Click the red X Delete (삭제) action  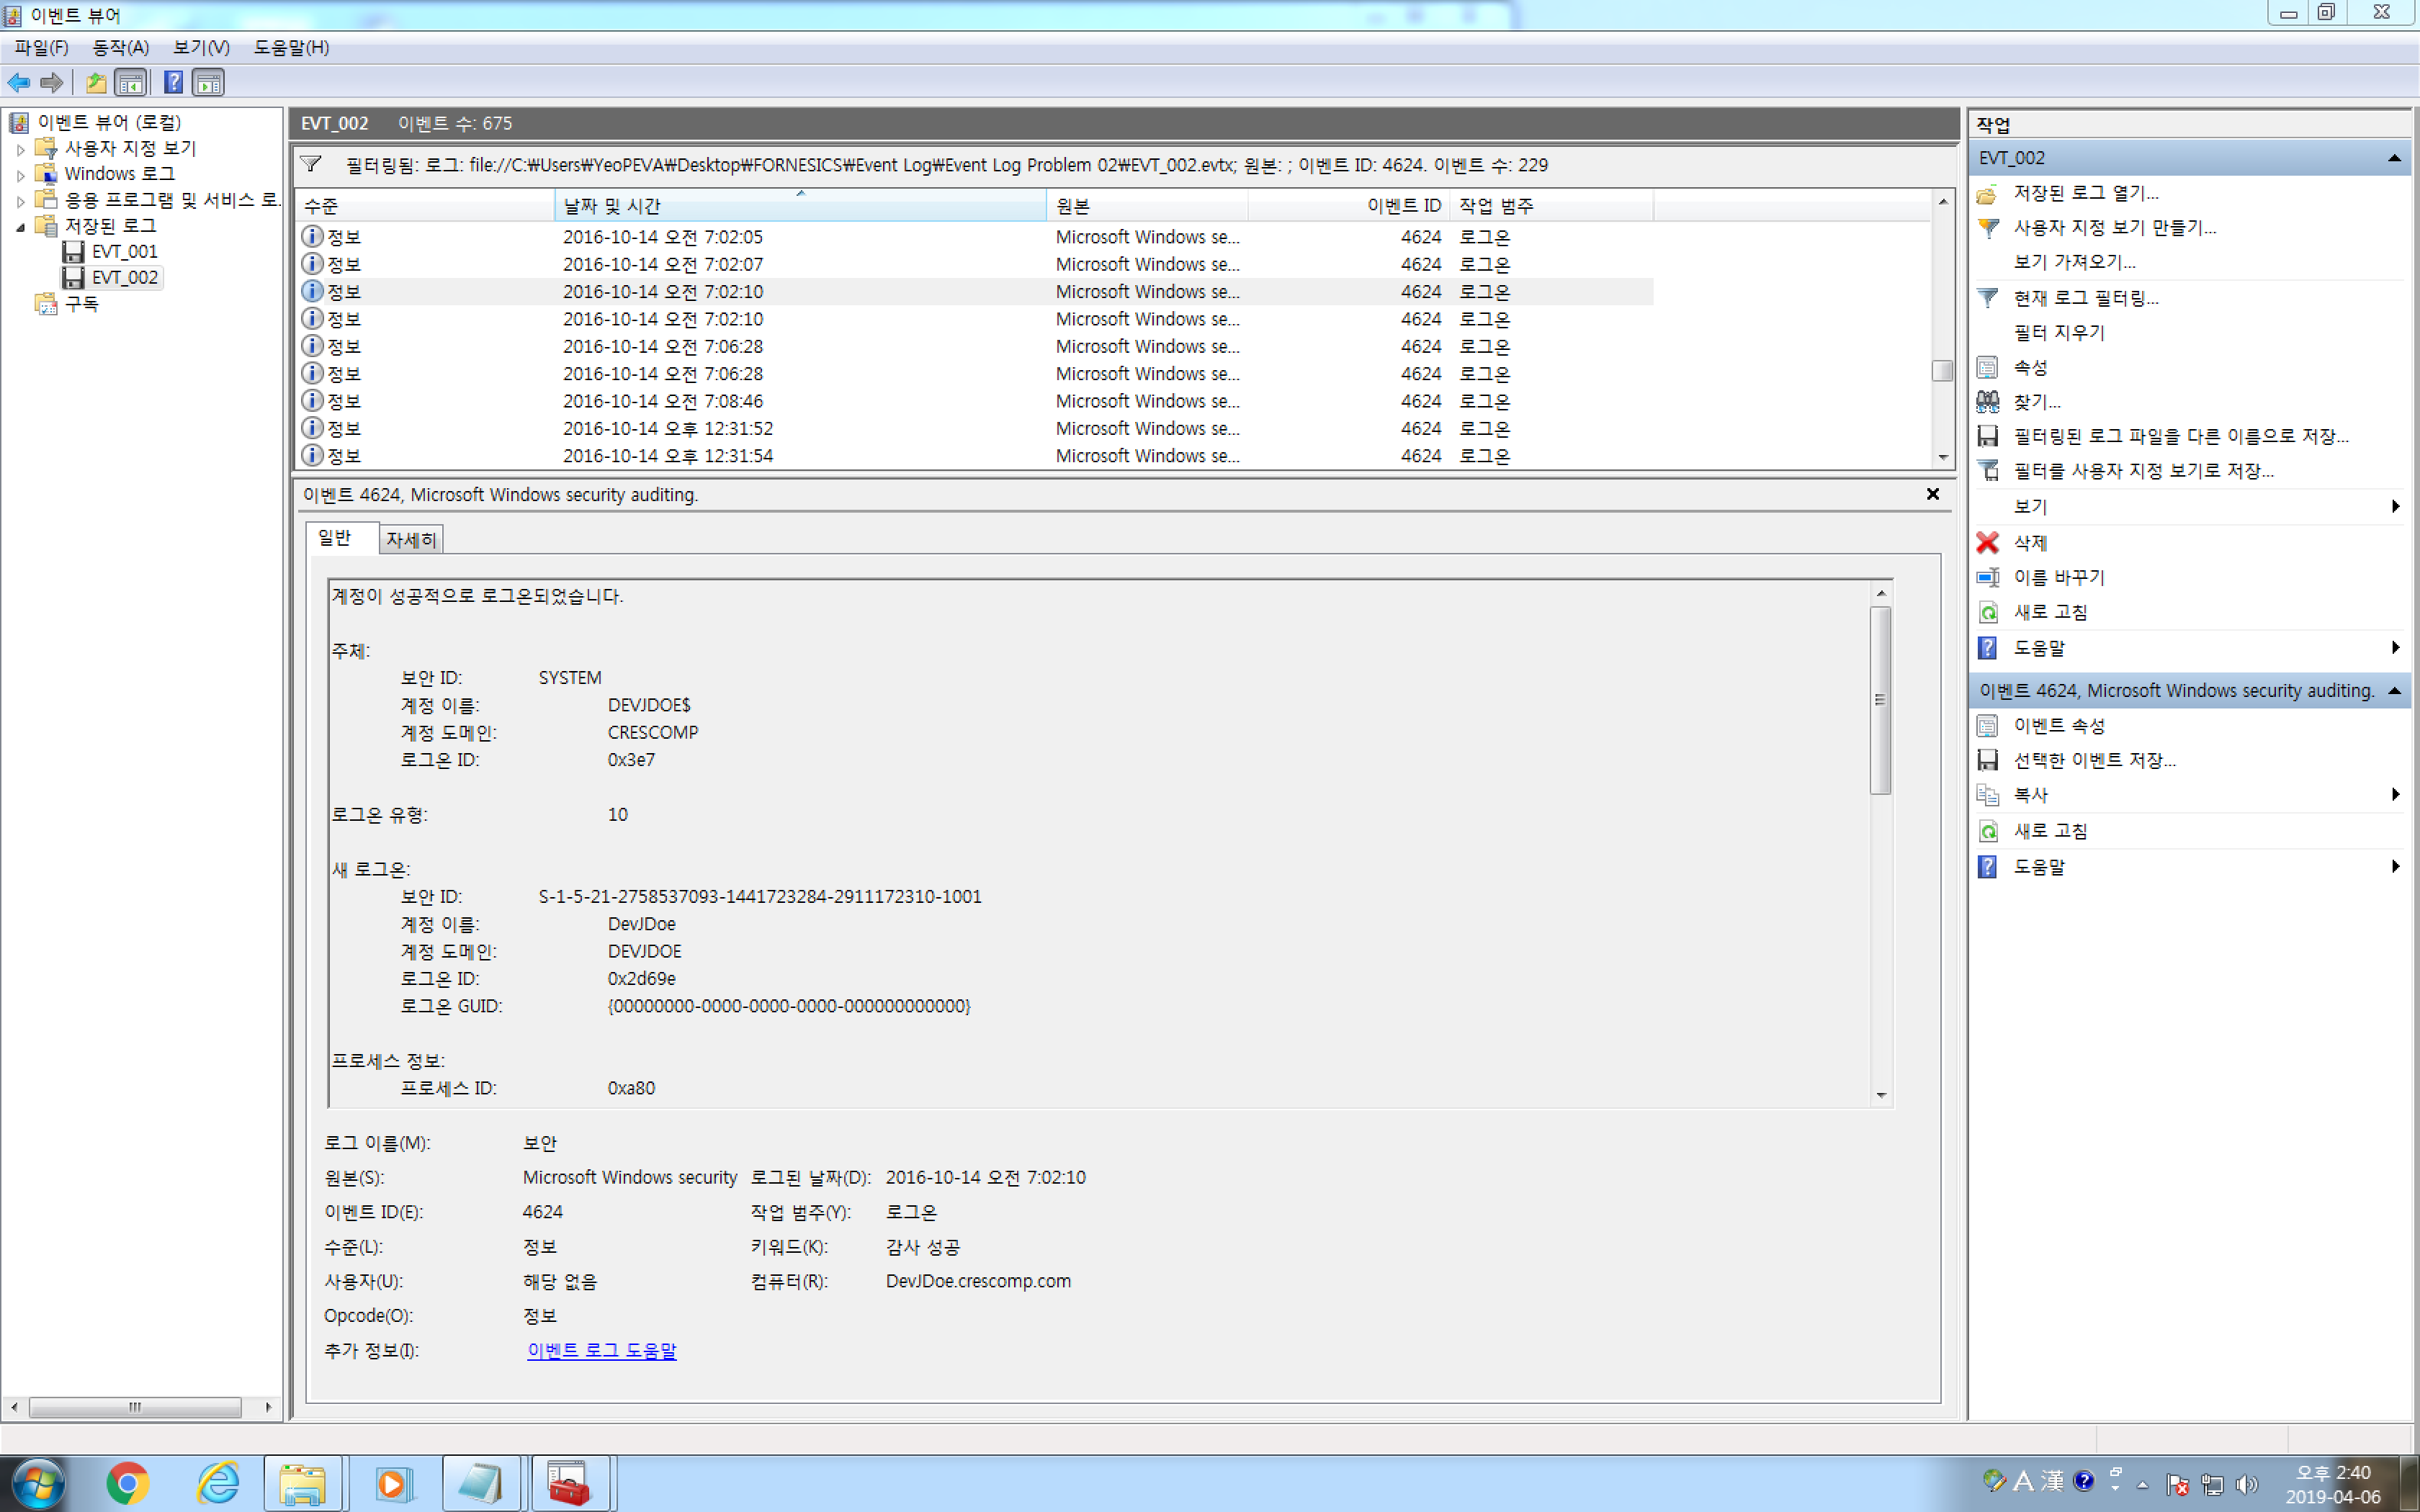click(x=2029, y=543)
